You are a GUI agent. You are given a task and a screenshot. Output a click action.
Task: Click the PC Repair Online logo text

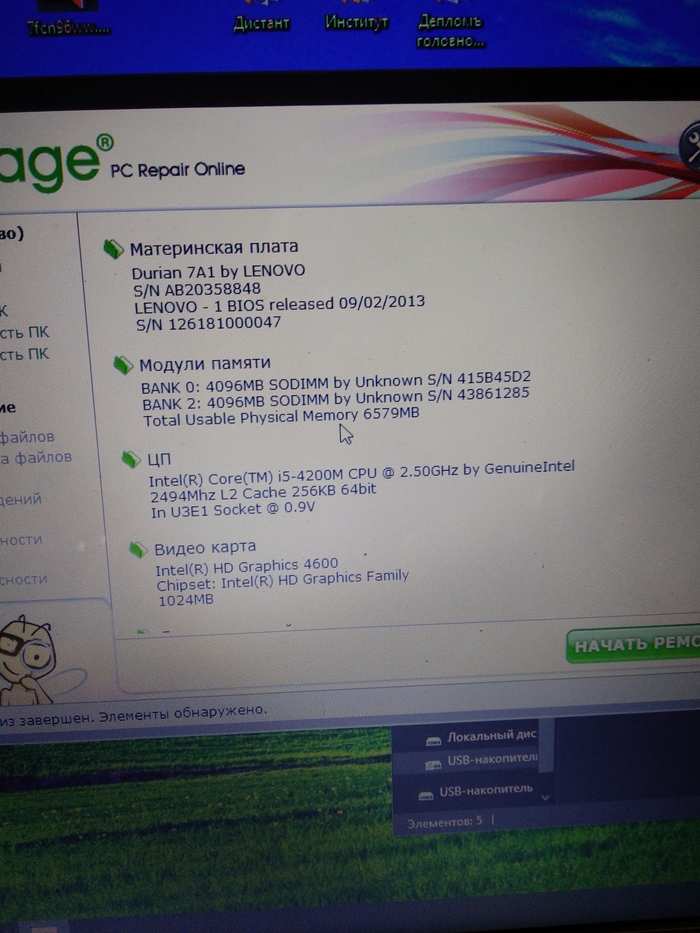177,170
